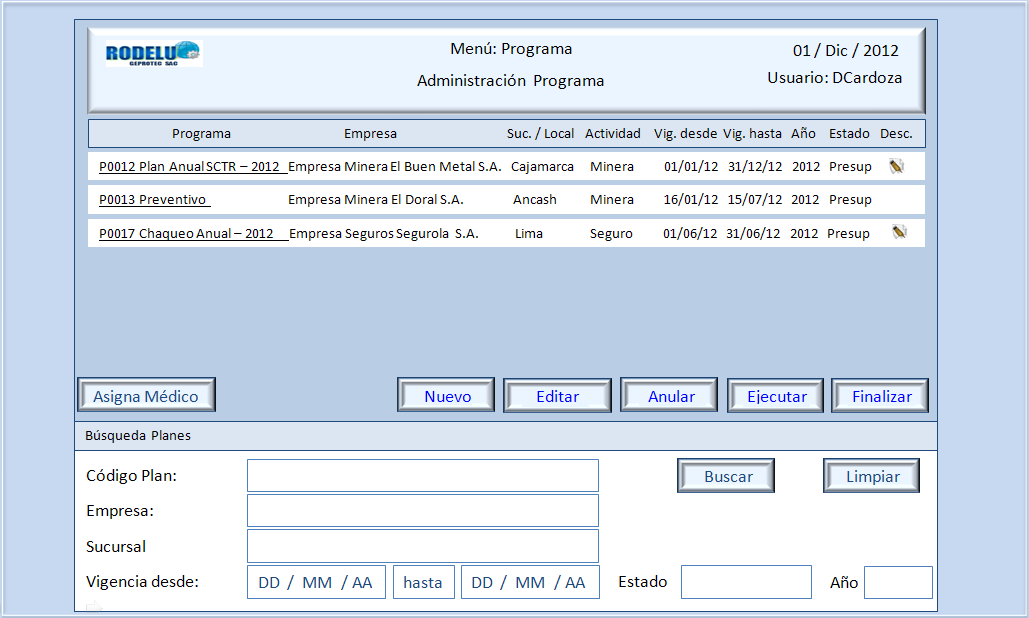Select Presup status in the P0012 row

[x=850, y=167]
